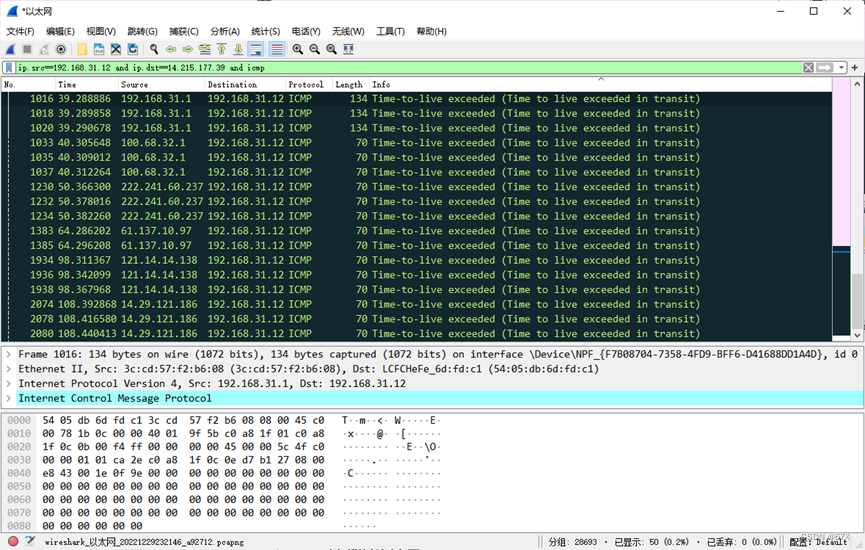Open the 跳转(G) menu
Screen dimensions: 865x550
point(142,31)
